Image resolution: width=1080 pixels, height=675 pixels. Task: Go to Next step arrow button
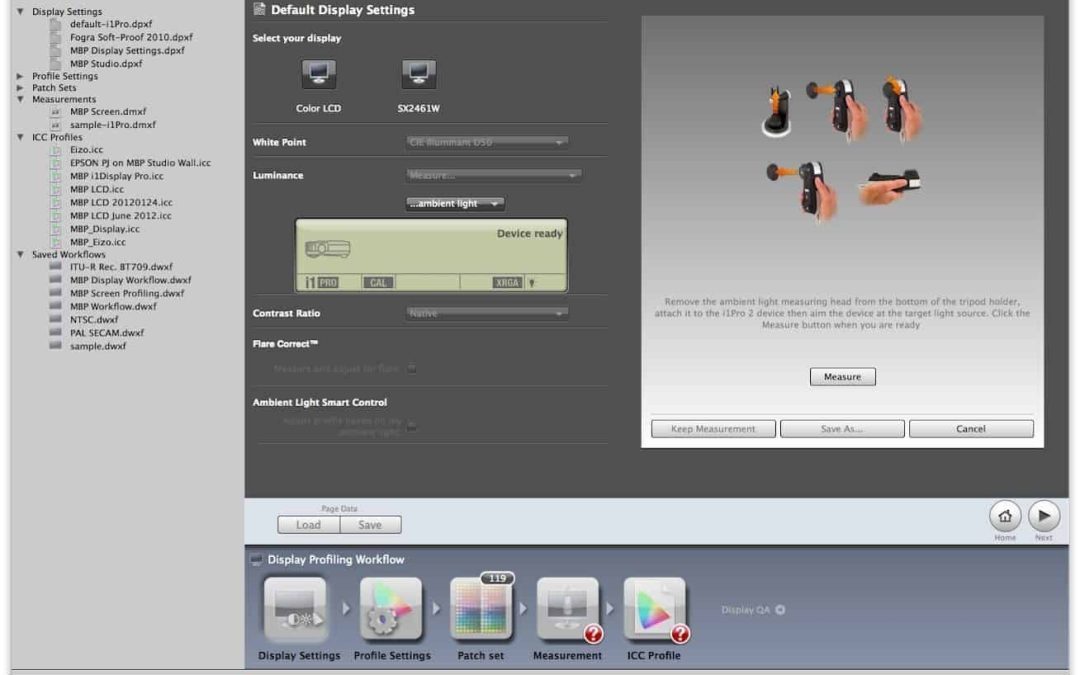point(1043,516)
